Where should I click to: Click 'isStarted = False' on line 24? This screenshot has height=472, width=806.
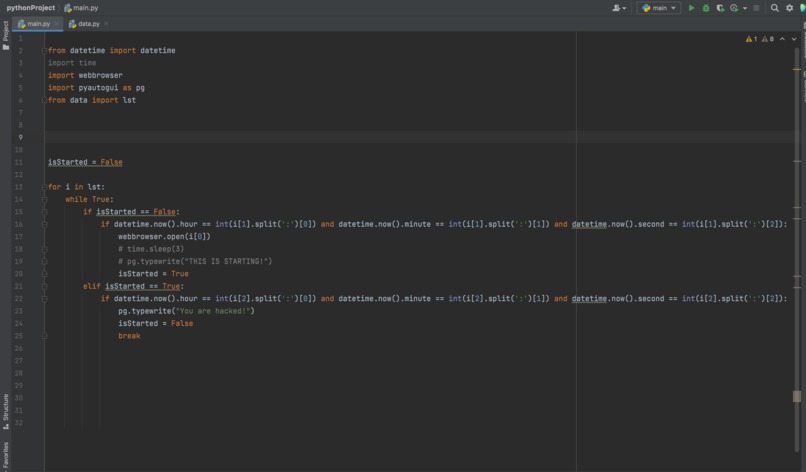click(x=155, y=323)
